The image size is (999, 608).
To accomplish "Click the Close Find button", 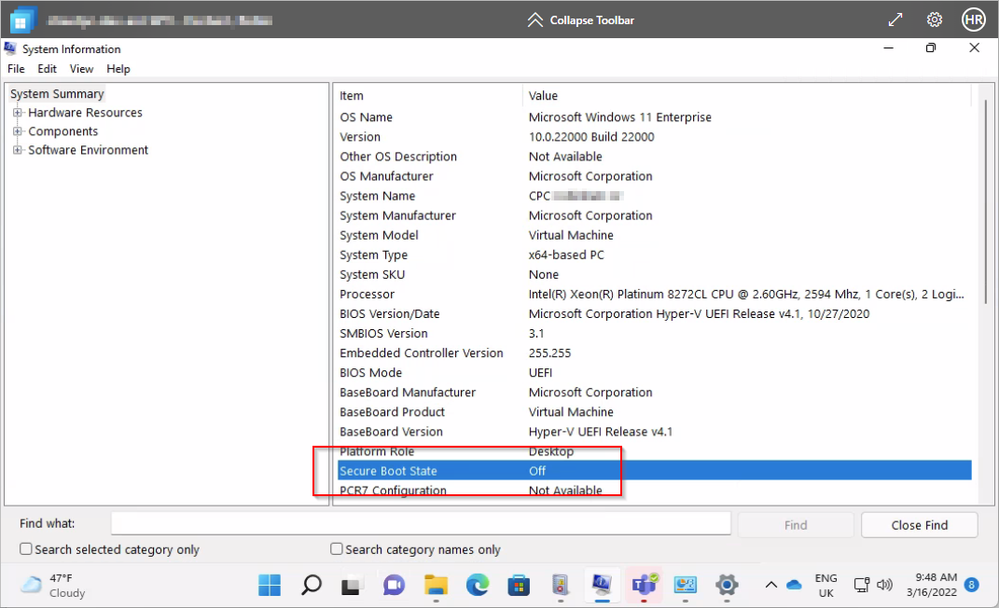I will click(919, 525).
